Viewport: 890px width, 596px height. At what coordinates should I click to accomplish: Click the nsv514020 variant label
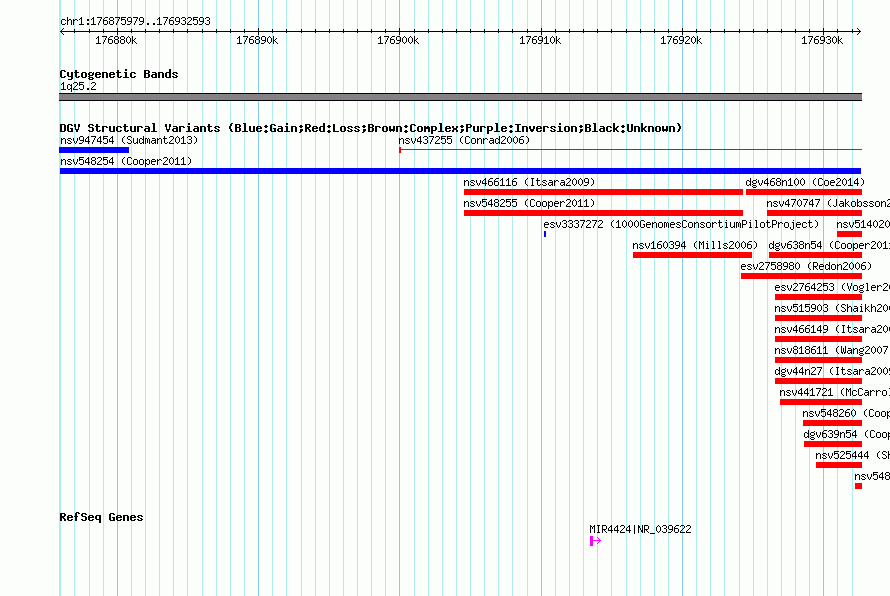click(863, 224)
